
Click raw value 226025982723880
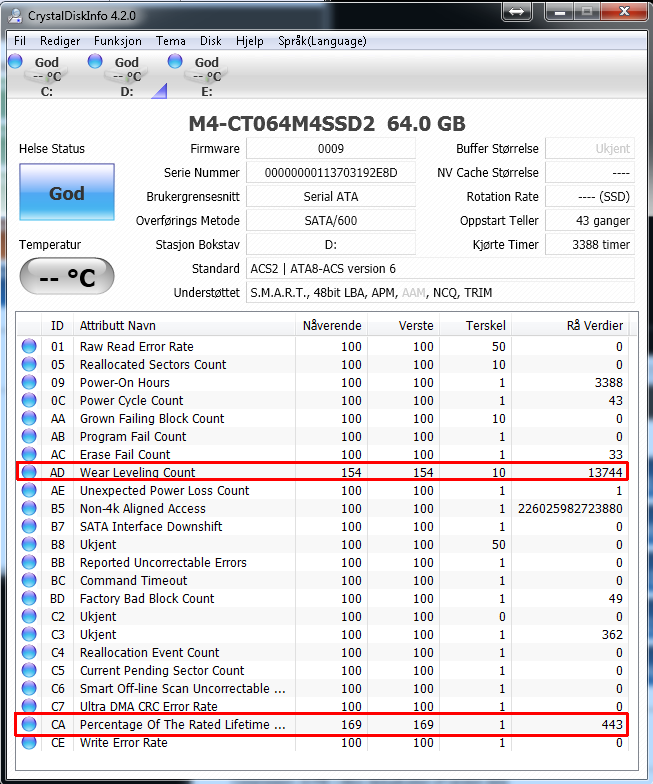[570, 508]
